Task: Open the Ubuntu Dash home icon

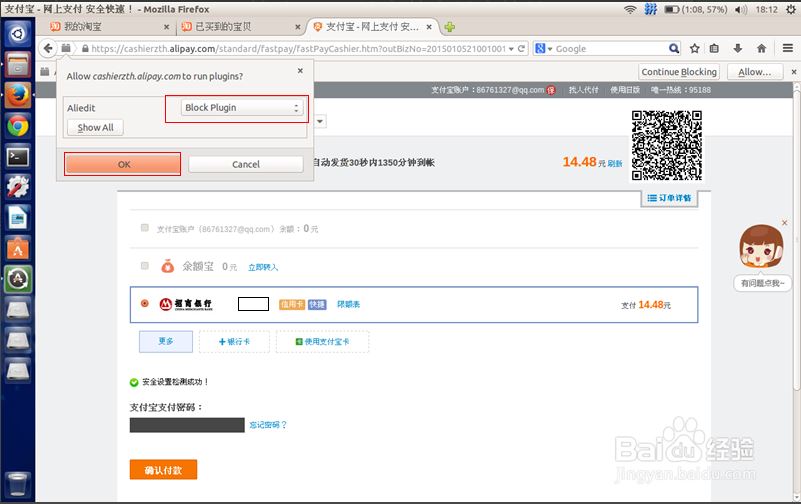Action: (x=17, y=34)
